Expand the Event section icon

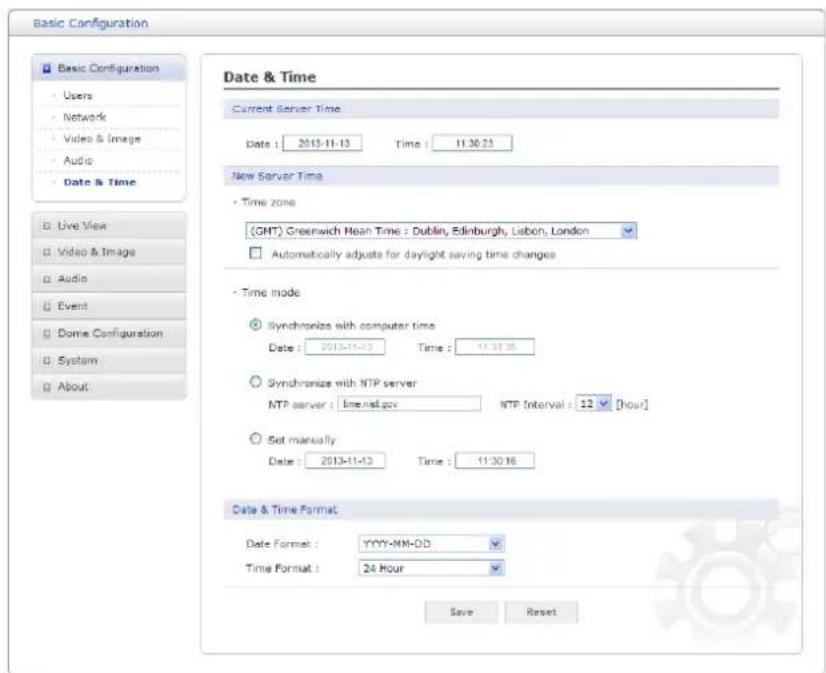(x=46, y=306)
